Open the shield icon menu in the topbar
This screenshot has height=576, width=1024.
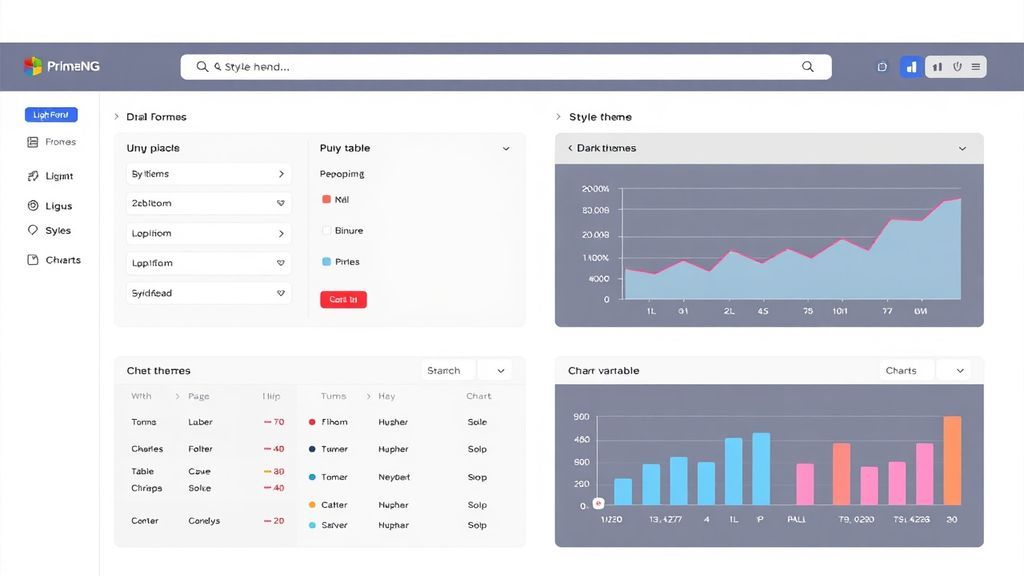(957, 66)
